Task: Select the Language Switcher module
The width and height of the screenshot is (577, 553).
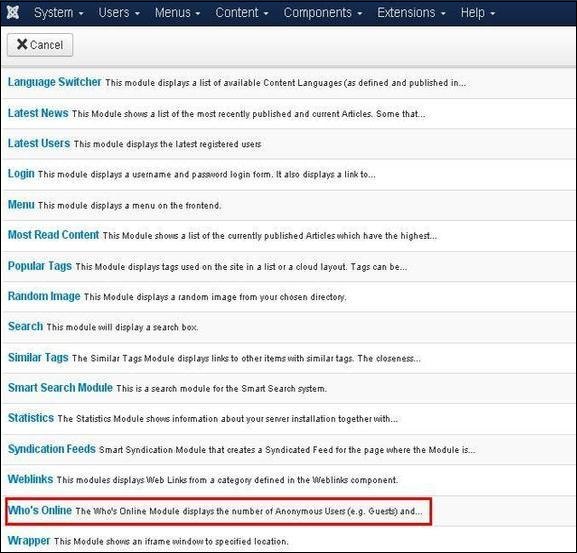Action: coord(54,82)
